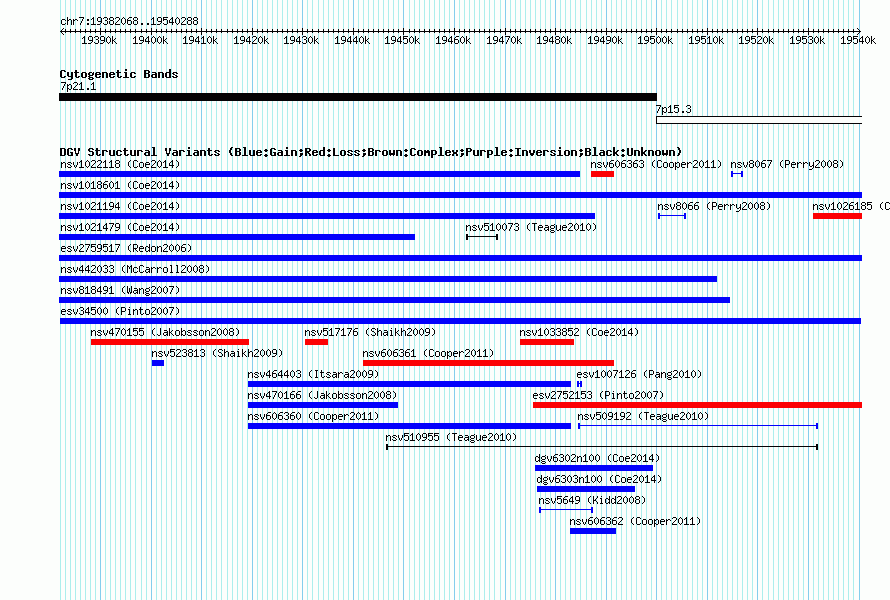This screenshot has height=600, width=890.
Task: Click the red bar under nsv606361
Action: coord(488,363)
